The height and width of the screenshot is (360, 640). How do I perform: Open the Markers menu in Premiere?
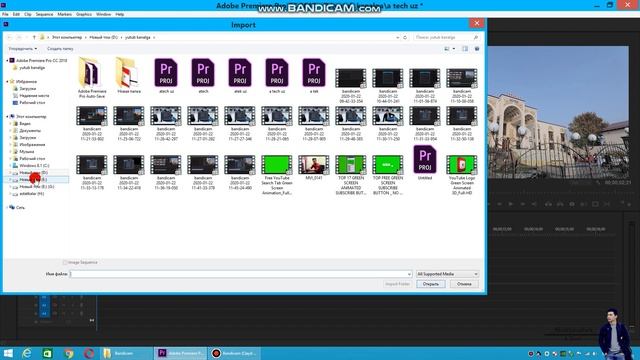(64, 14)
